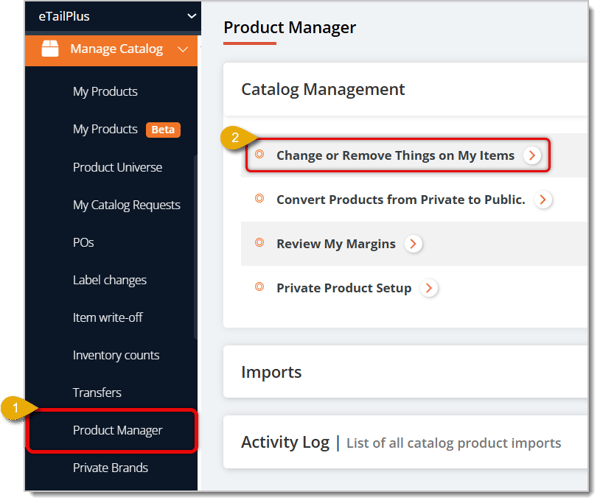
Task: Open Label changes
Action: pos(110,280)
